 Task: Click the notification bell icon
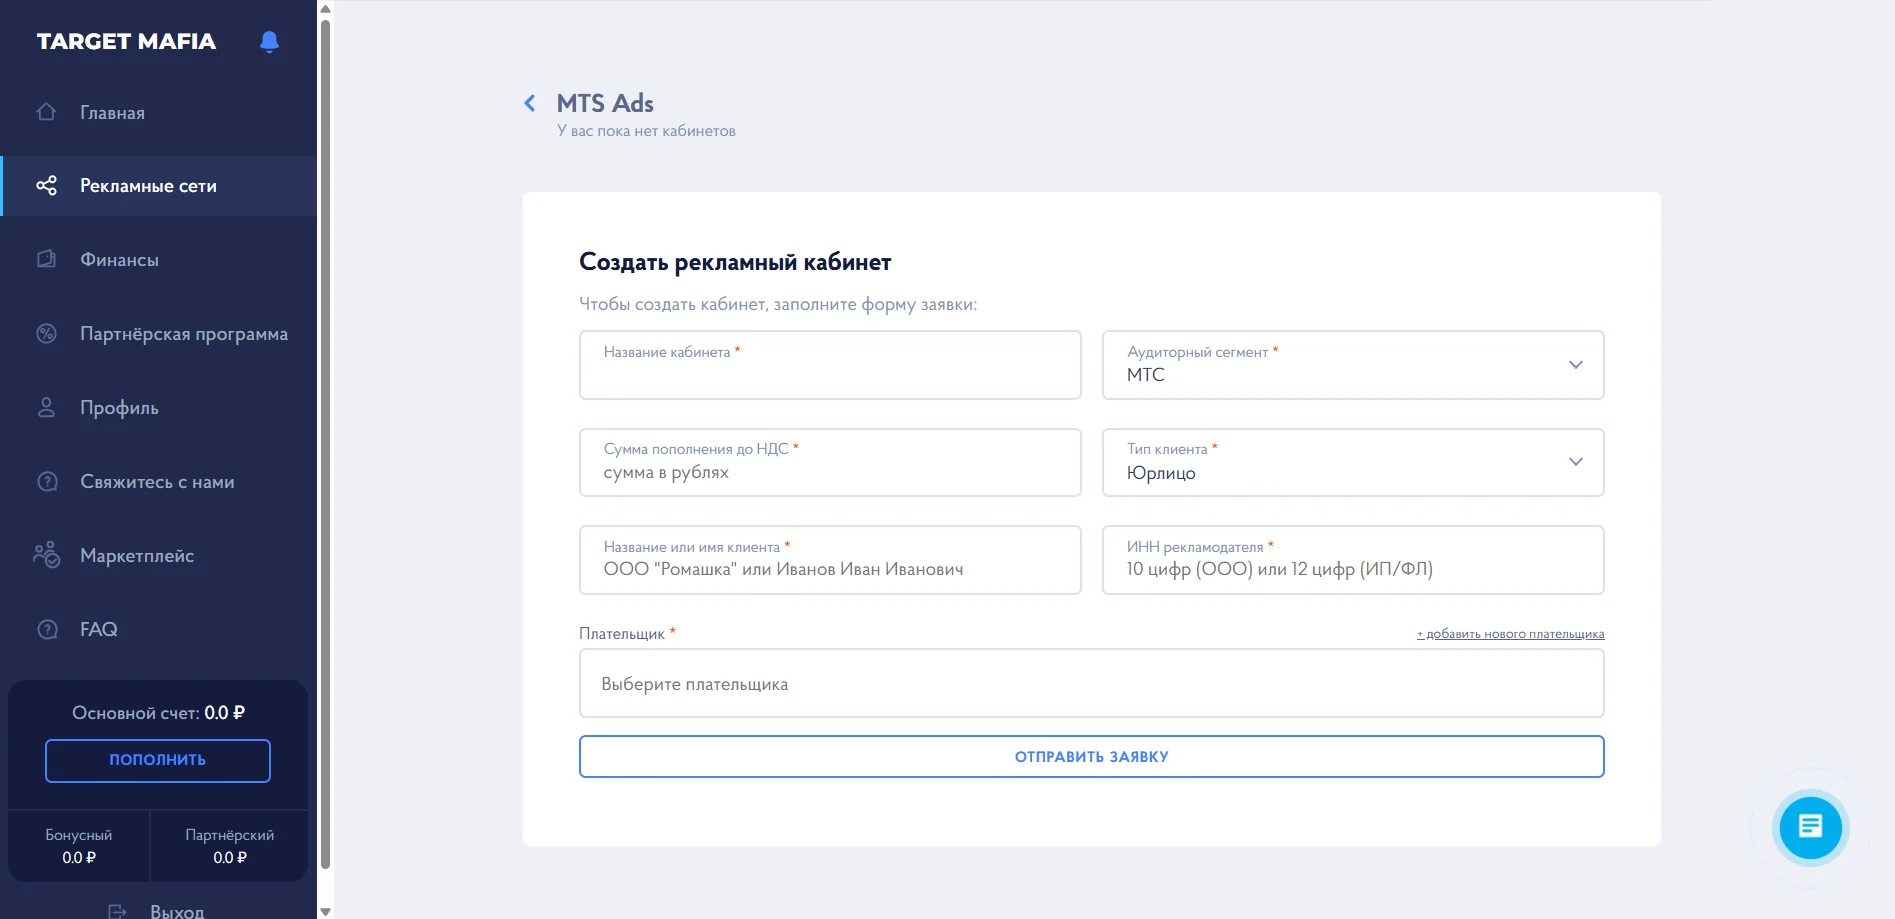coord(269,41)
